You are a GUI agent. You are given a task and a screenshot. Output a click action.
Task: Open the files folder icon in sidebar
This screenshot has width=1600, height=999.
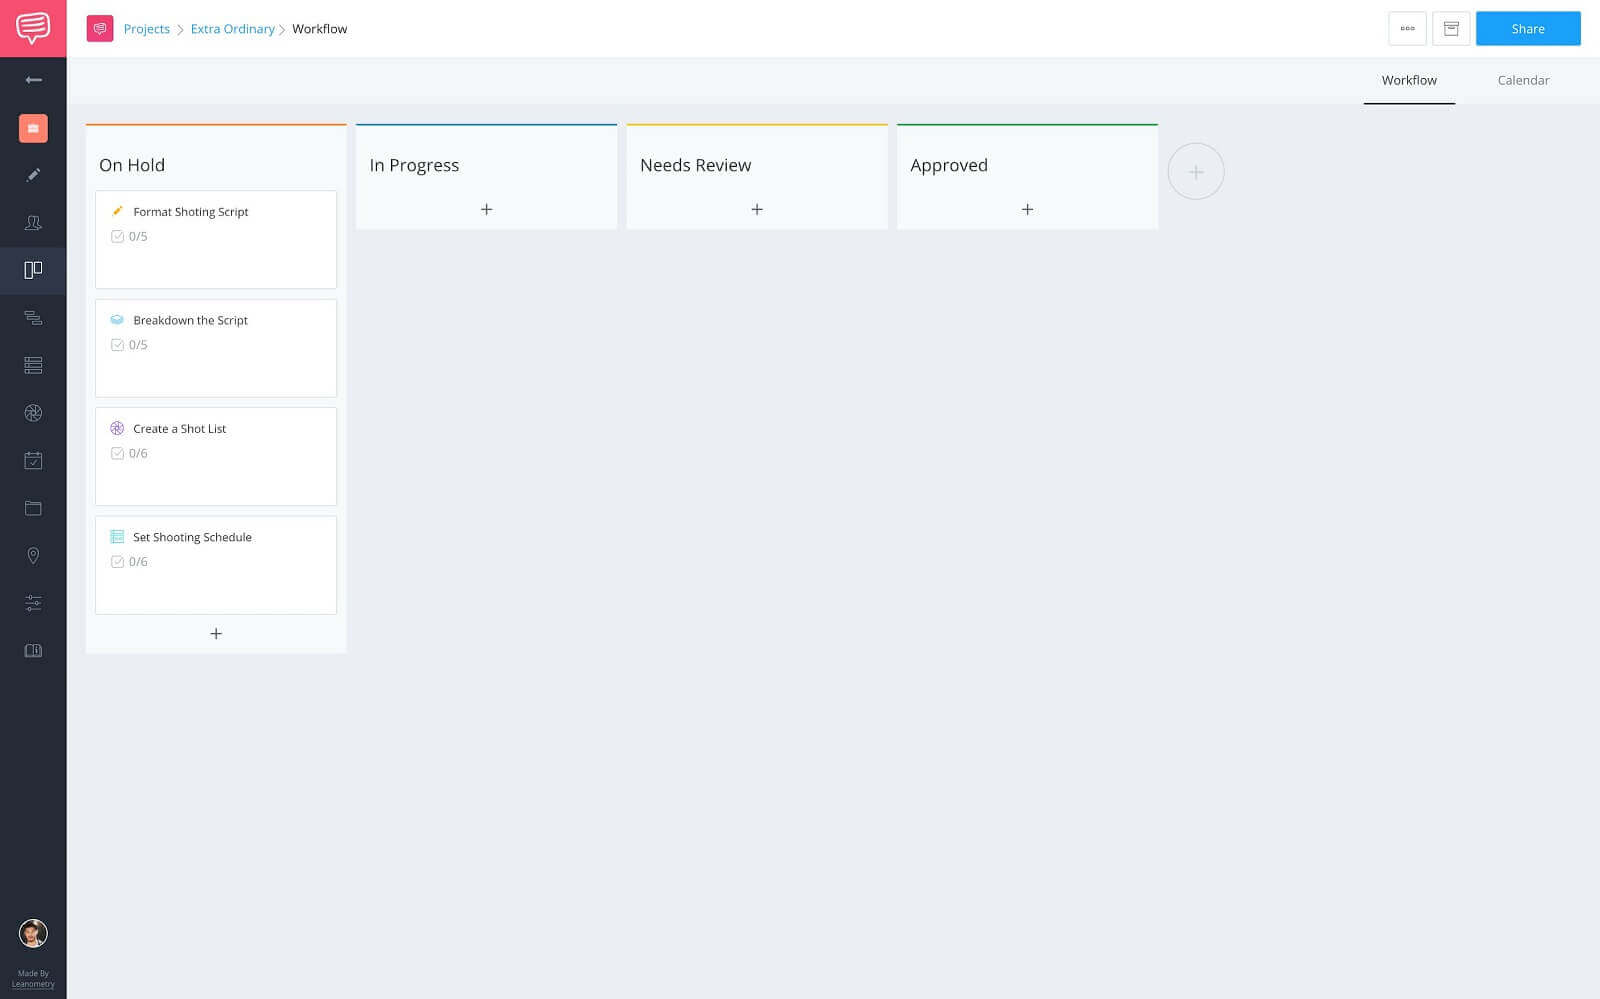pyautogui.click(x=33, y=508)
